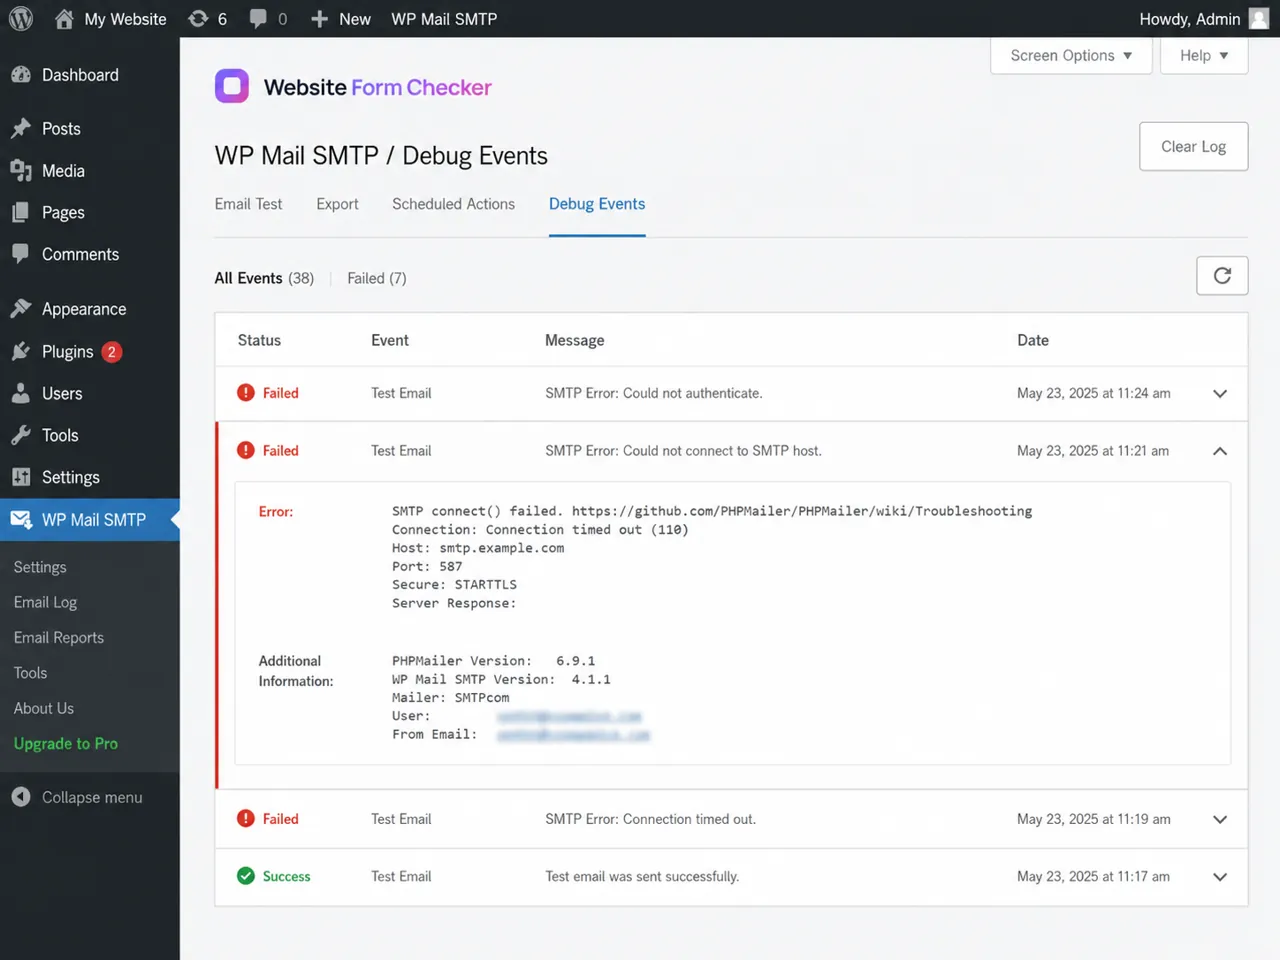Viewport: 1280px width, 960px height.
Task: Click failed icon on 11:19 am event
Action: [246, 819]
